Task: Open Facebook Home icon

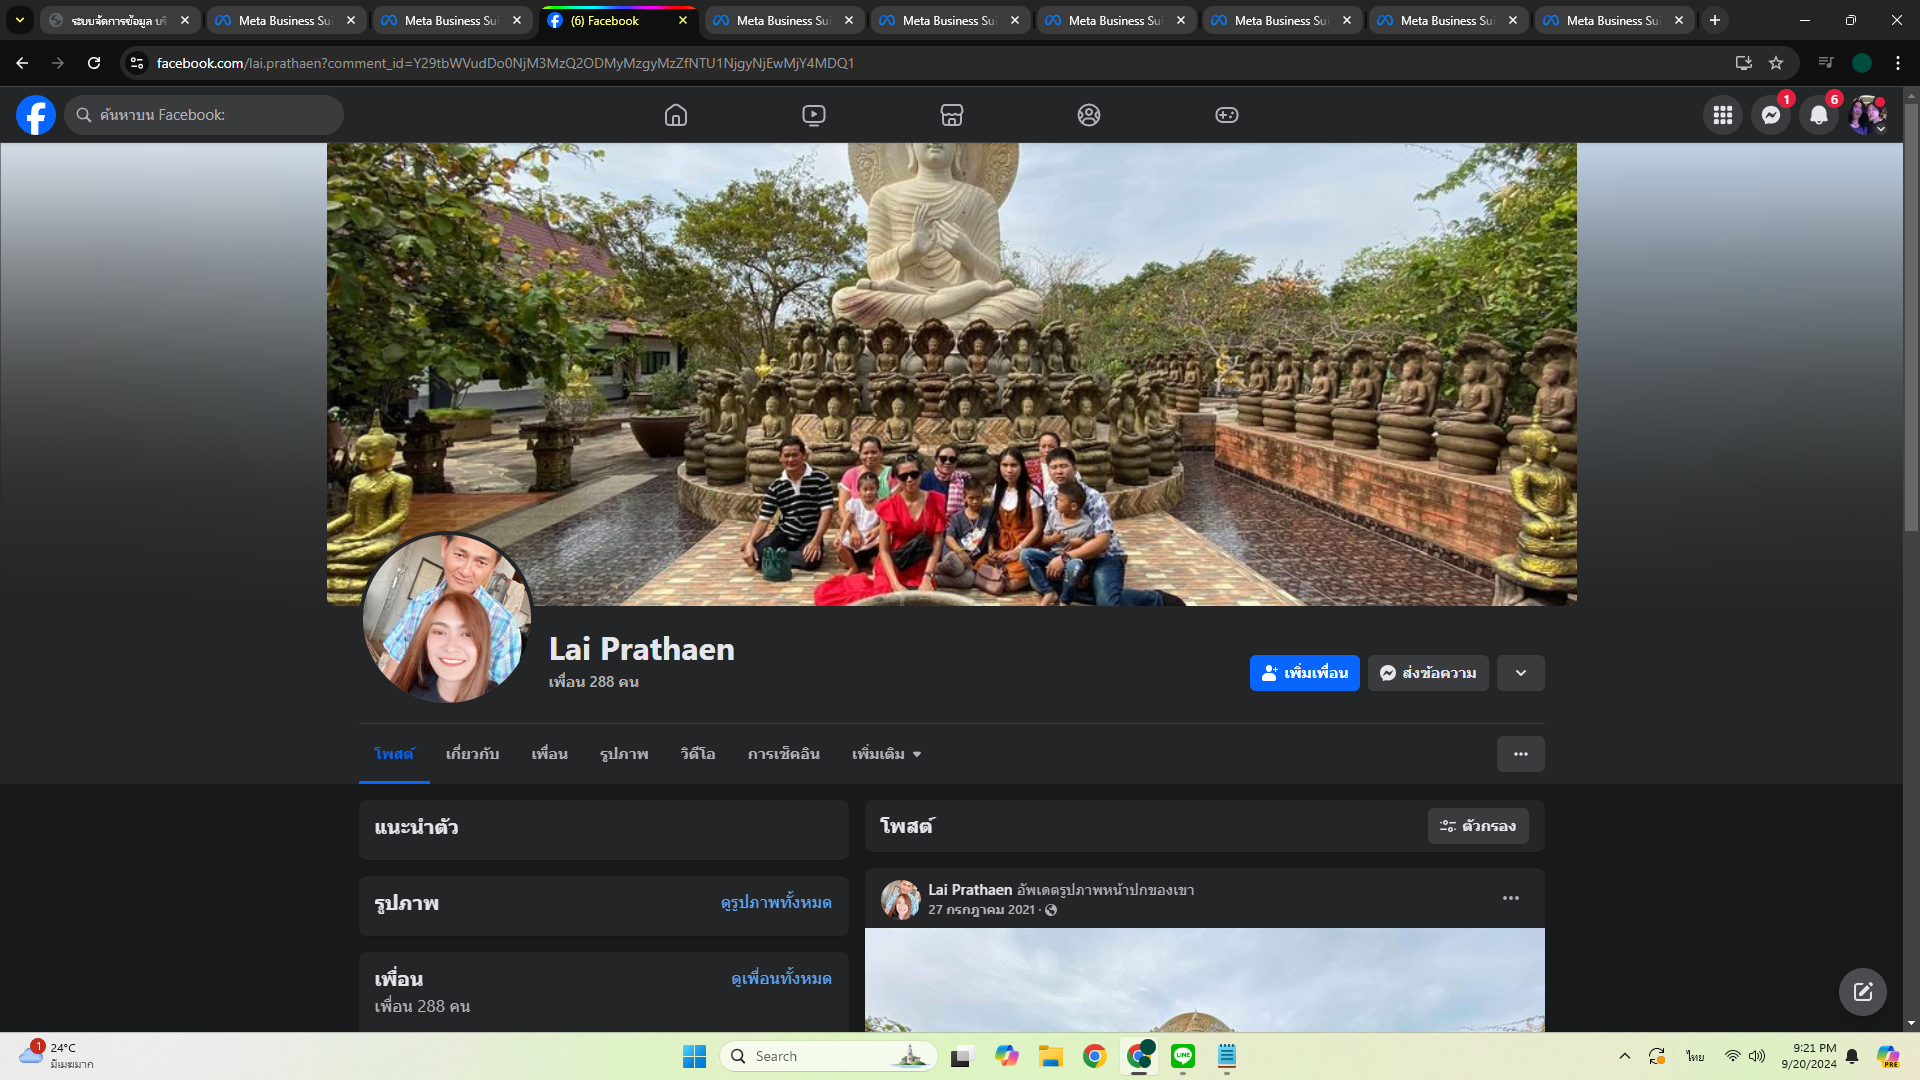Action: (x=676, y=115)
